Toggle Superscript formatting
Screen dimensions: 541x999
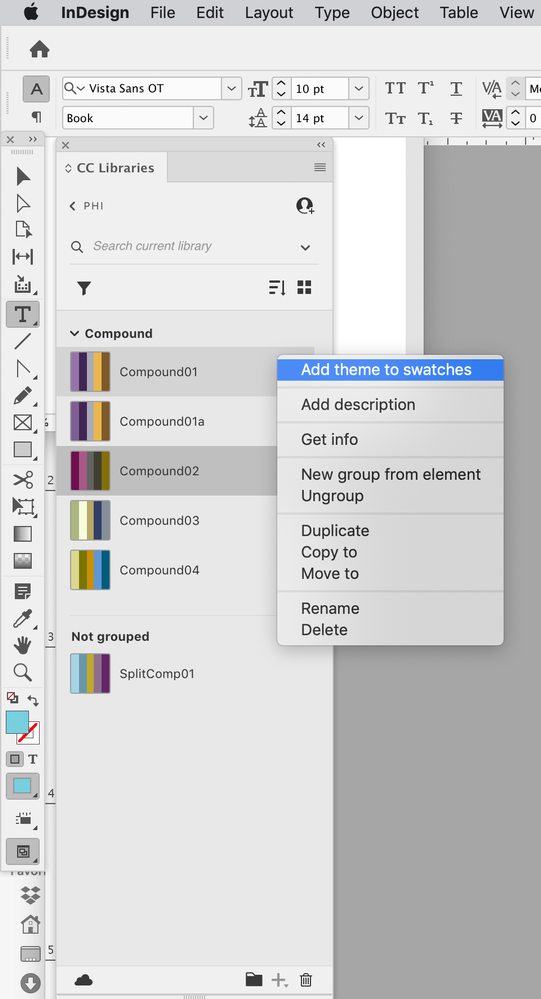426,89
